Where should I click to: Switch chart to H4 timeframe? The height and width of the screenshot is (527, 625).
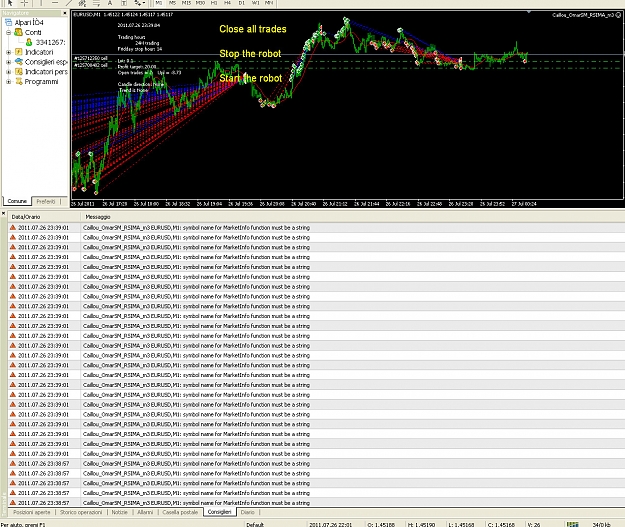pyautogui.click(x=227, y=3)
